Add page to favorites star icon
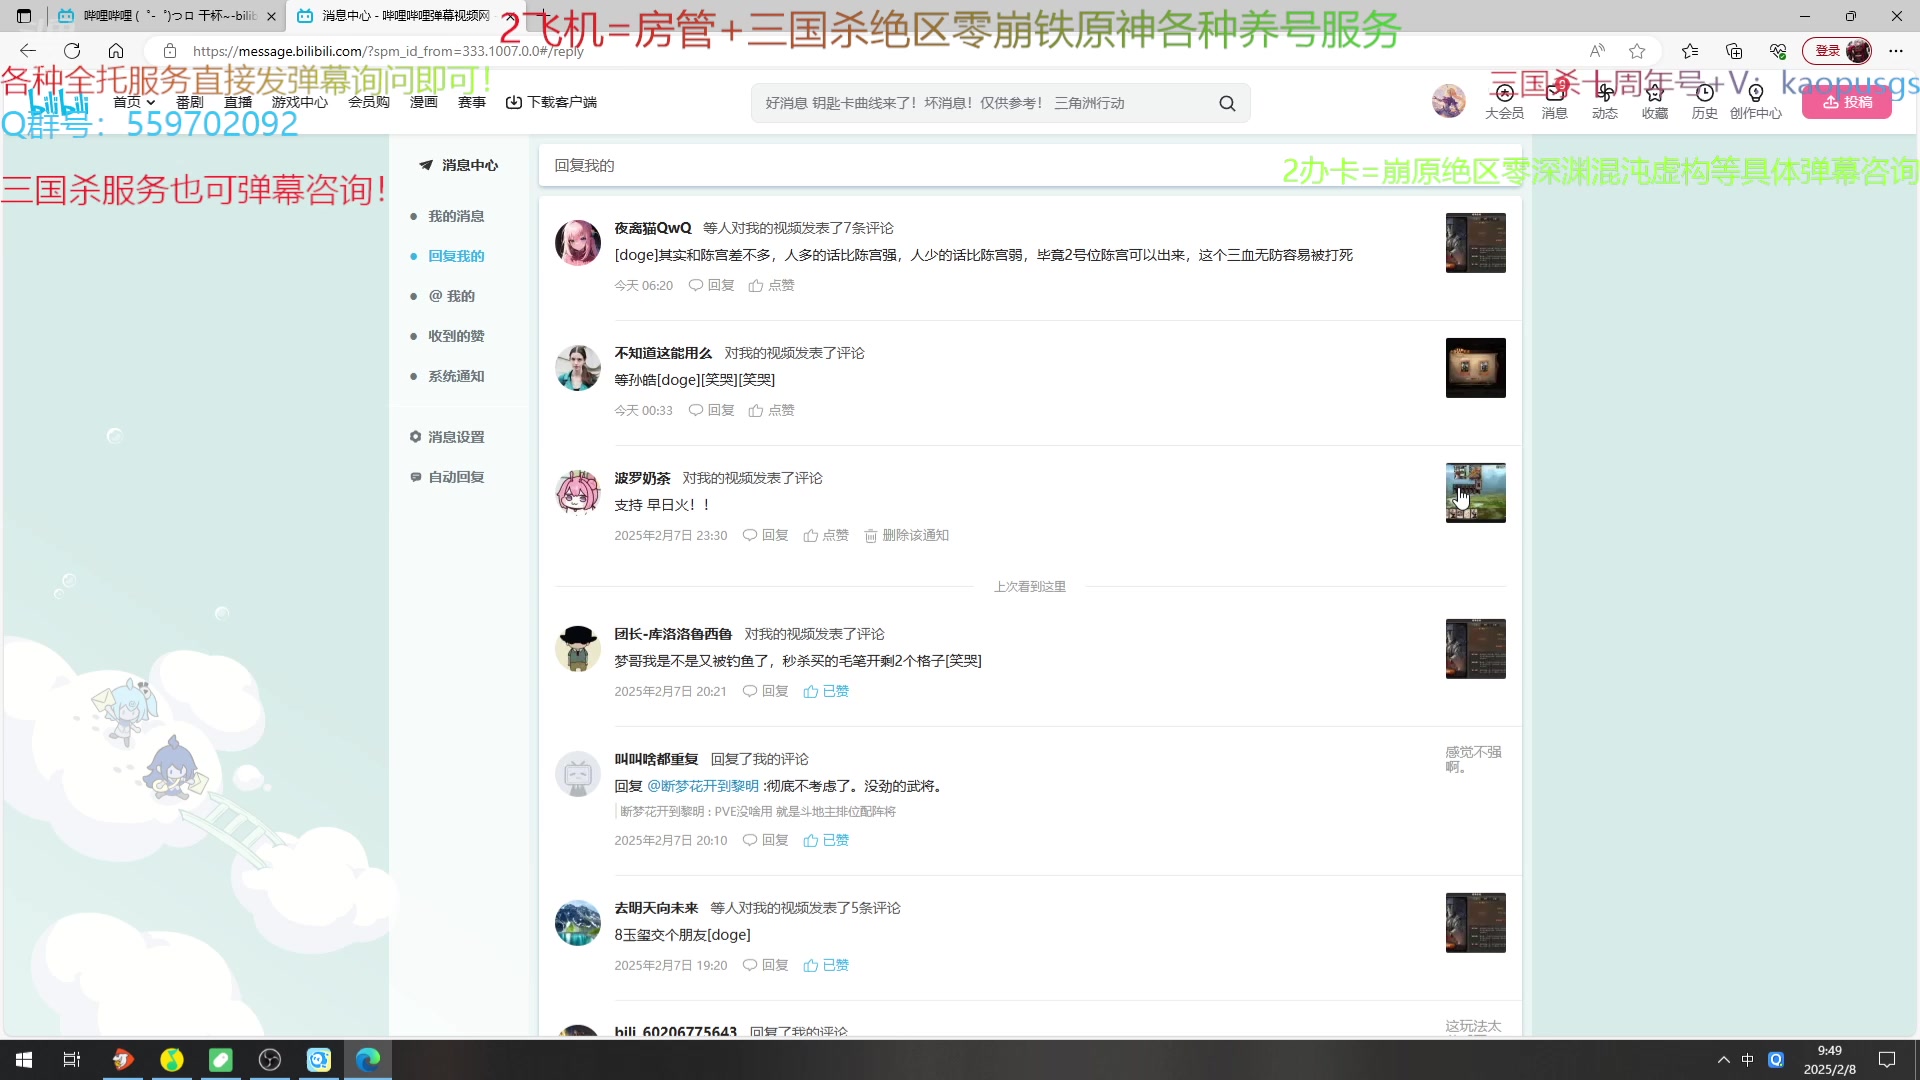The image size is (1920, 1080). (1637, 51)
